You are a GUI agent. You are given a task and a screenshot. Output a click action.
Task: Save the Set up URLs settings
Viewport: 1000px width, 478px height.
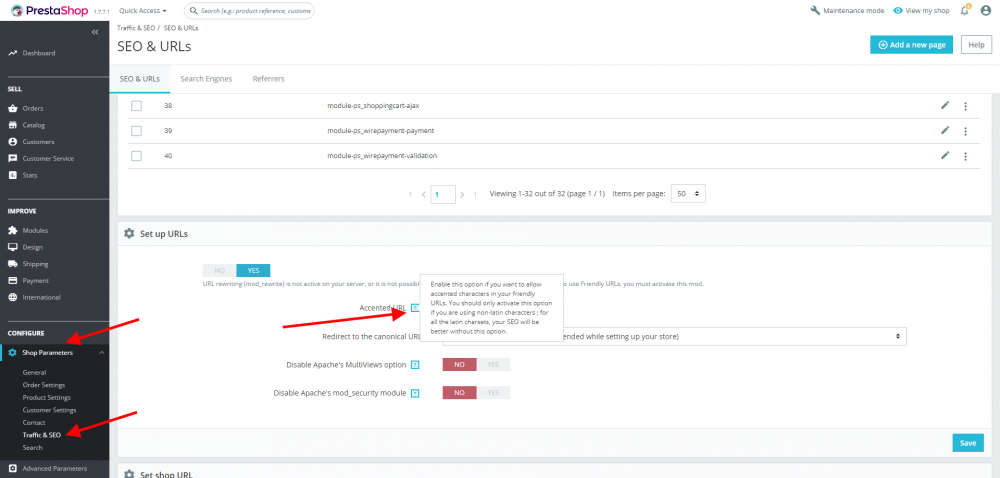(x=967, y=443)
